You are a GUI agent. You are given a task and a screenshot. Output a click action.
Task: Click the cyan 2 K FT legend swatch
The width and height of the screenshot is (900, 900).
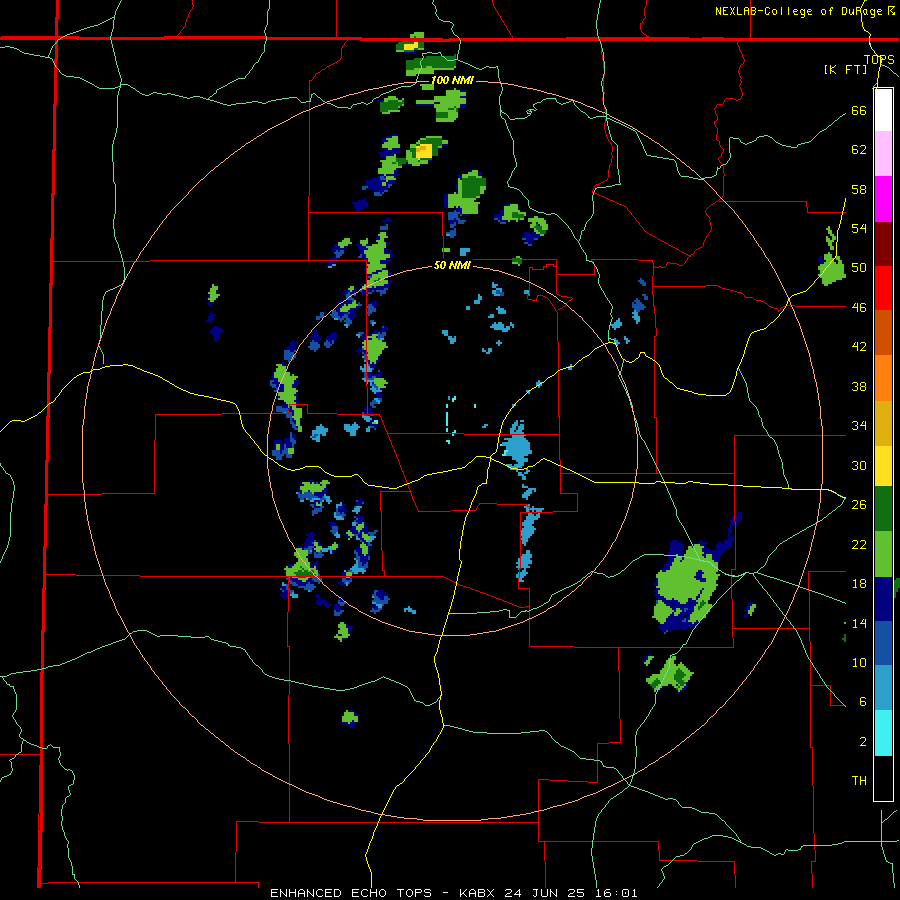pyautogui.click(x=883, y=732)
